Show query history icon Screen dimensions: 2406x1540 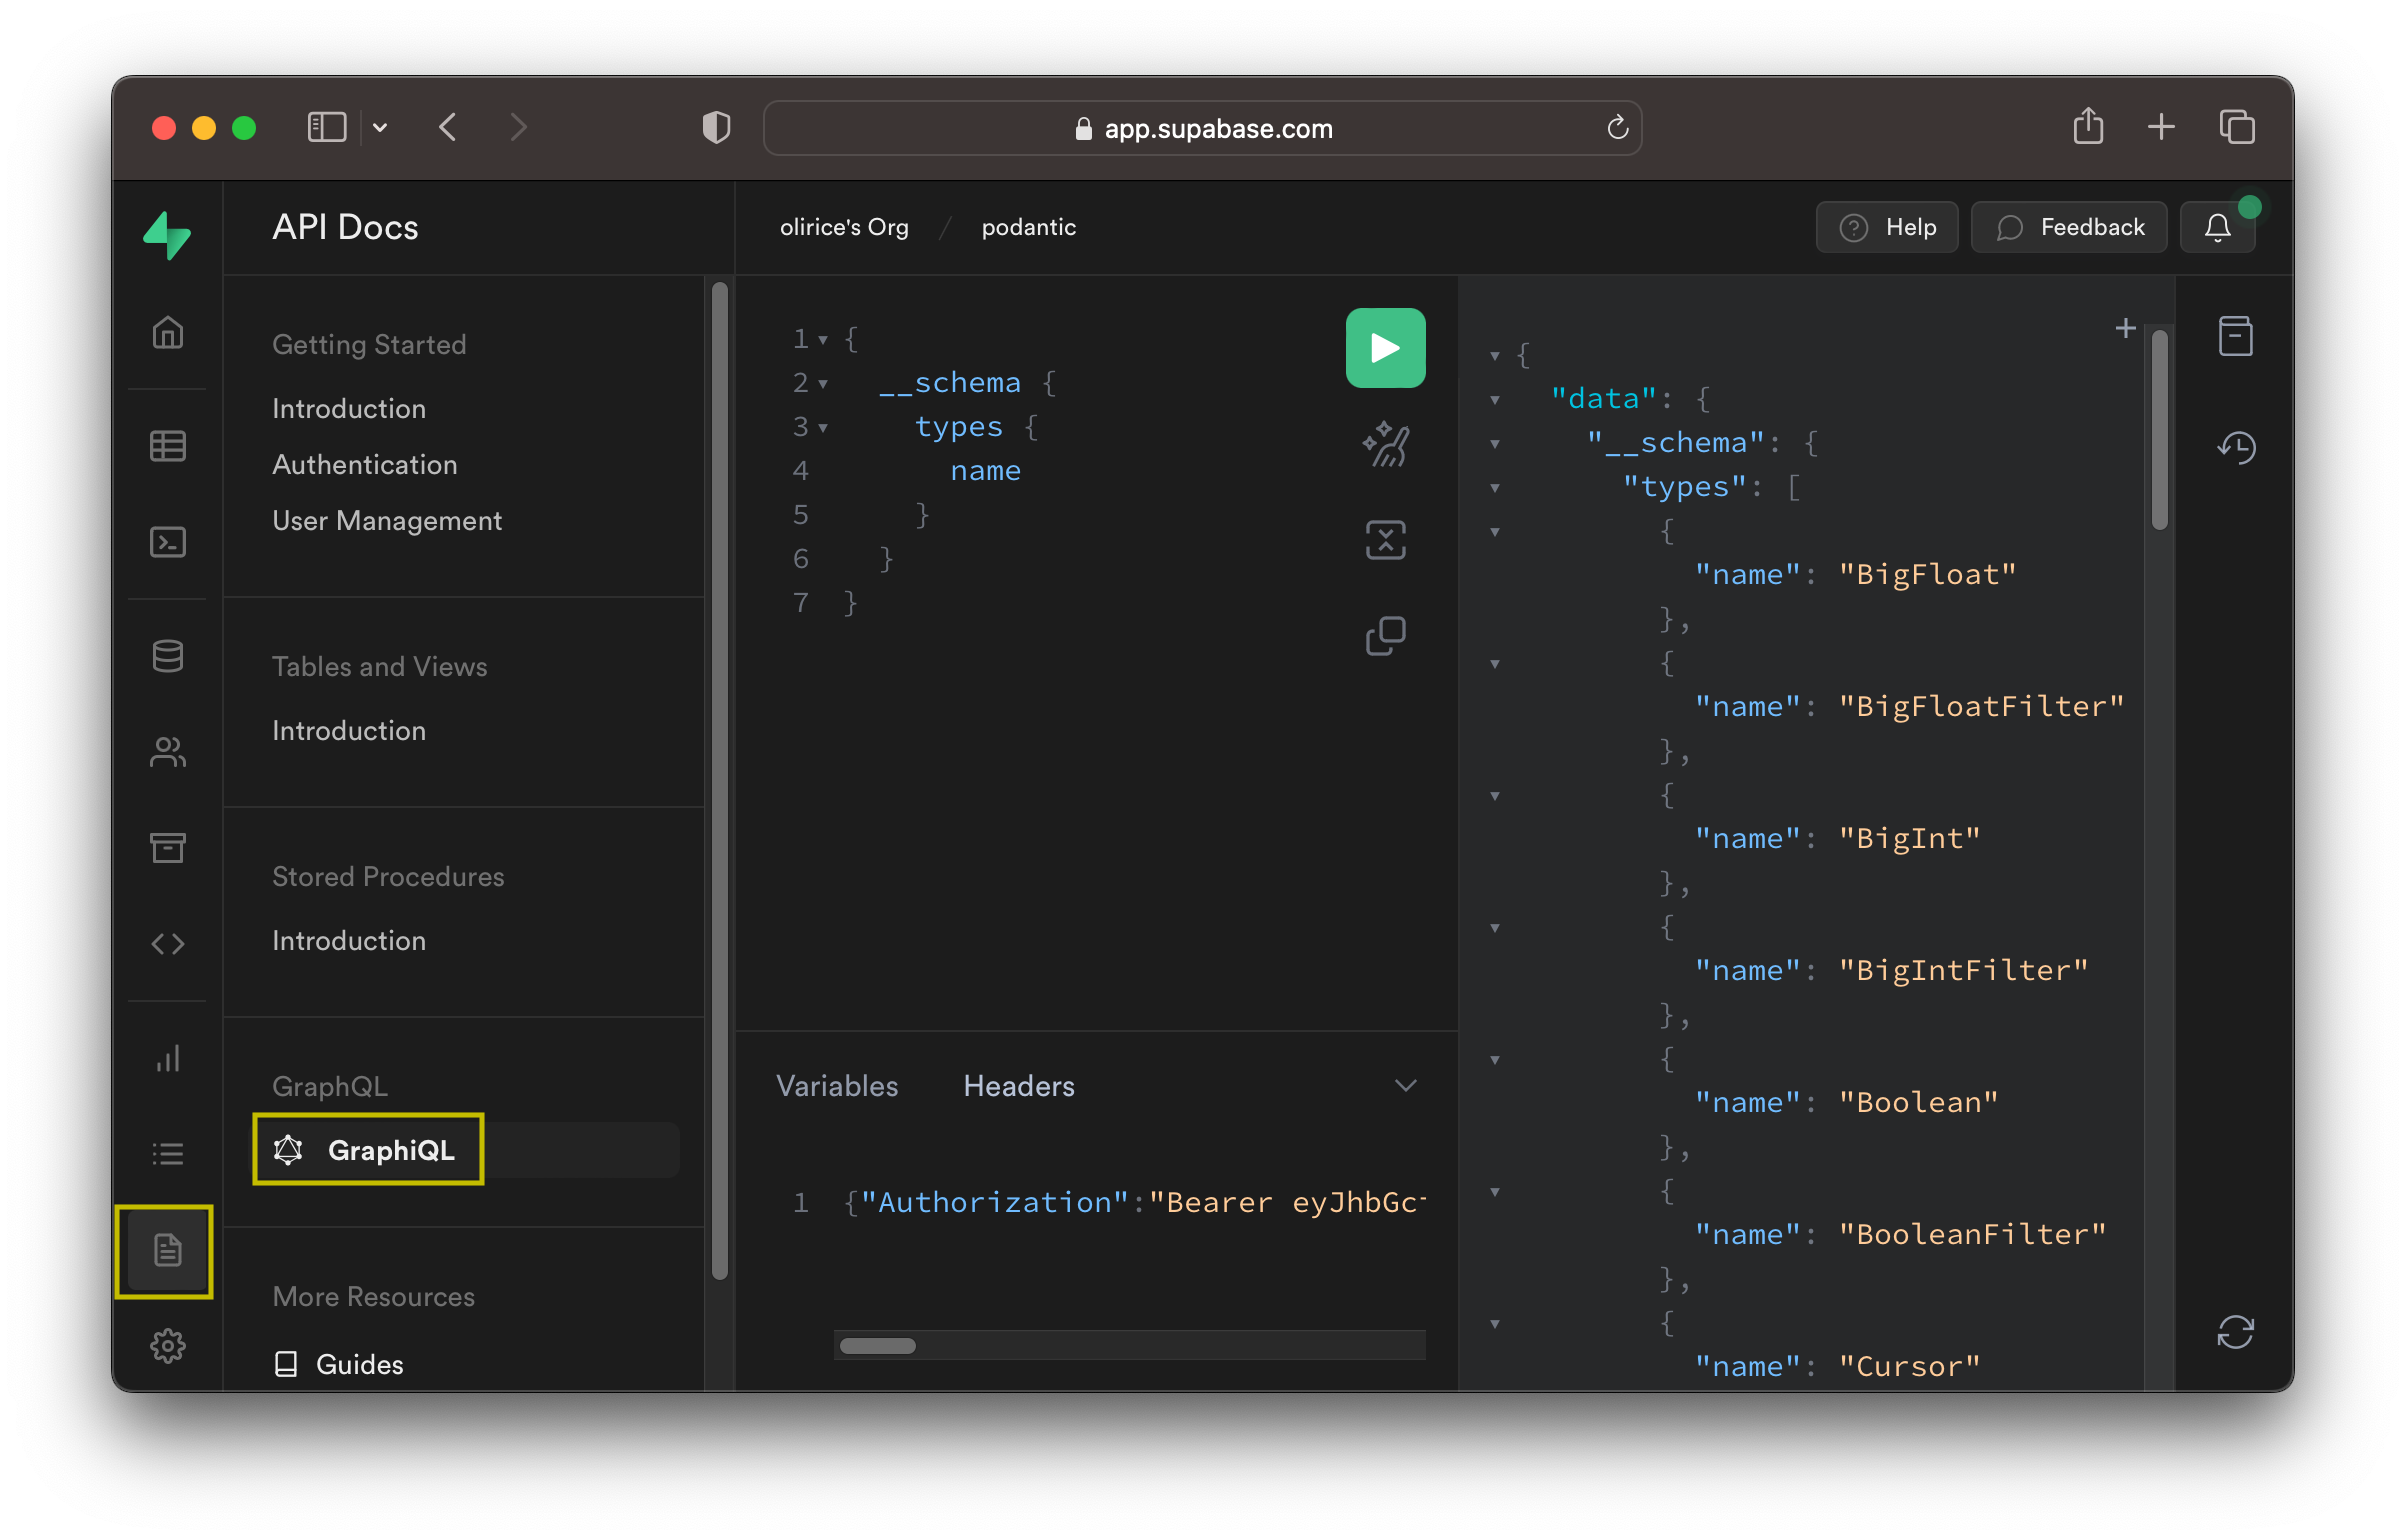coord(2236,447)
